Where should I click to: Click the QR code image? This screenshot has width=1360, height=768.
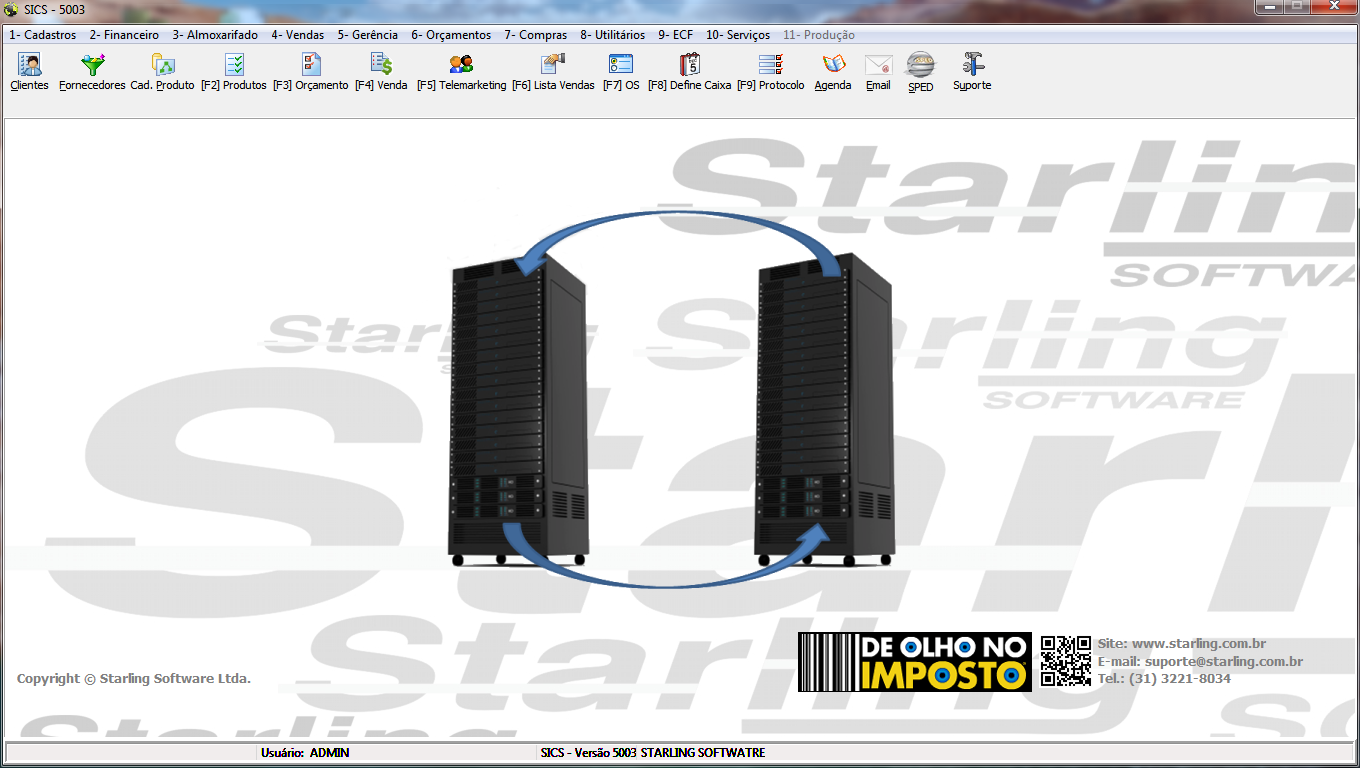(1066, 661)
